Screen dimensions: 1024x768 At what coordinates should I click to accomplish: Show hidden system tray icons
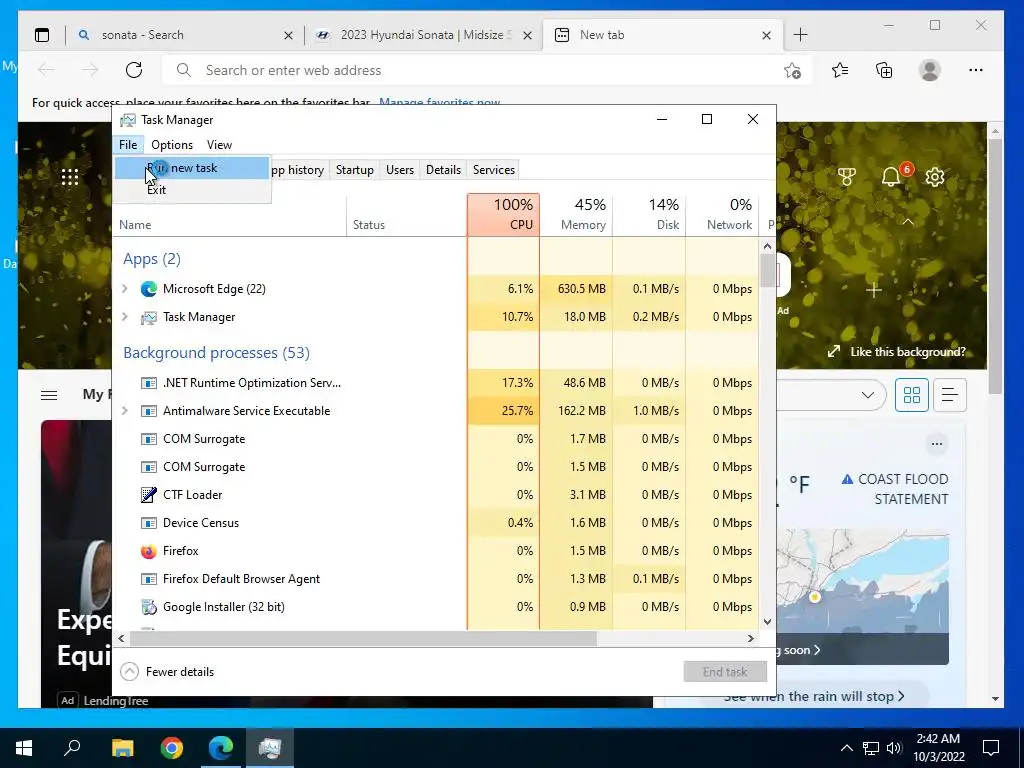(x=846, y=748)
